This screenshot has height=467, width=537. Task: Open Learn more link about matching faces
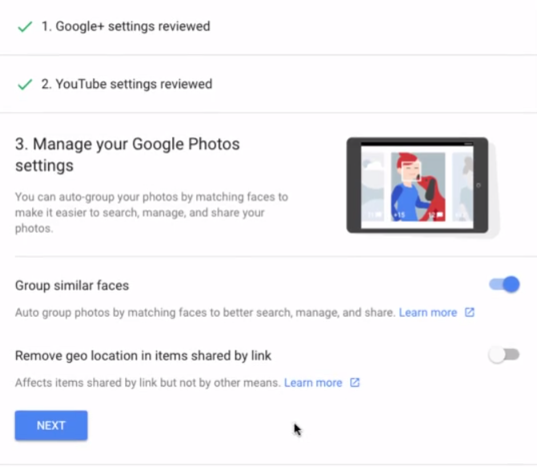[x=428, y=313]
